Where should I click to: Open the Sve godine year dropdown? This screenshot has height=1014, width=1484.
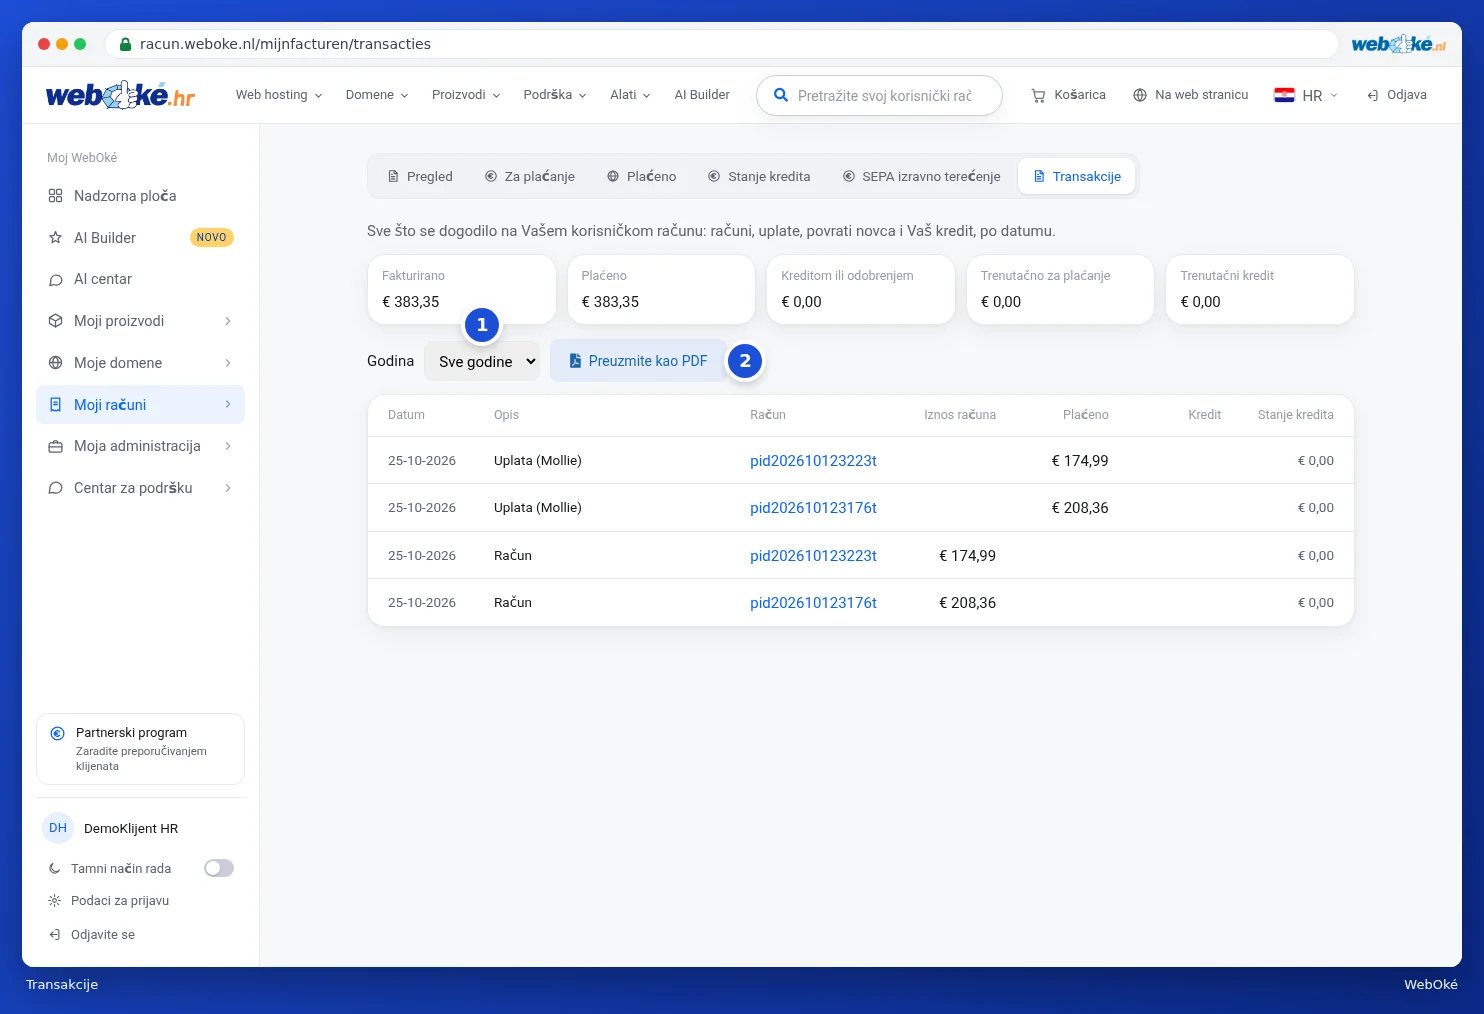pos(482,361)
